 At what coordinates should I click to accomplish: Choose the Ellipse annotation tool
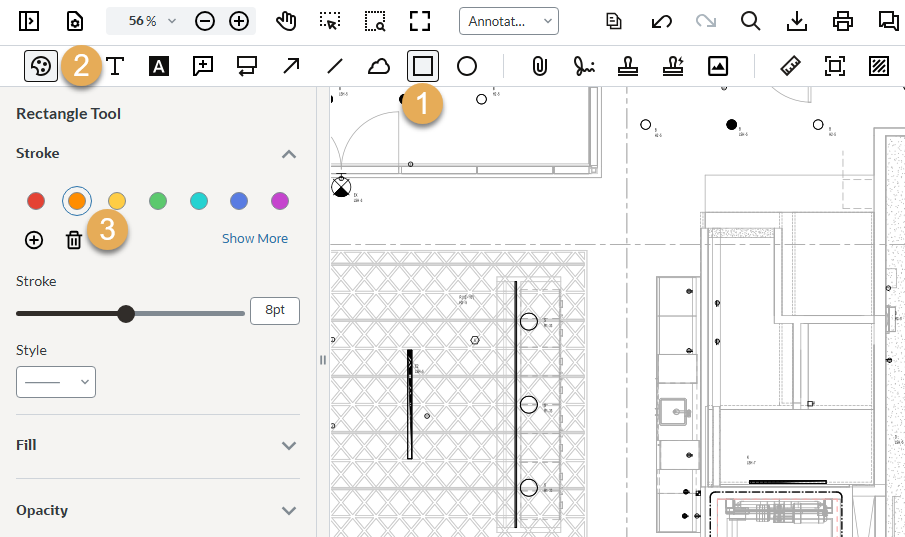[x=467, y=67]
